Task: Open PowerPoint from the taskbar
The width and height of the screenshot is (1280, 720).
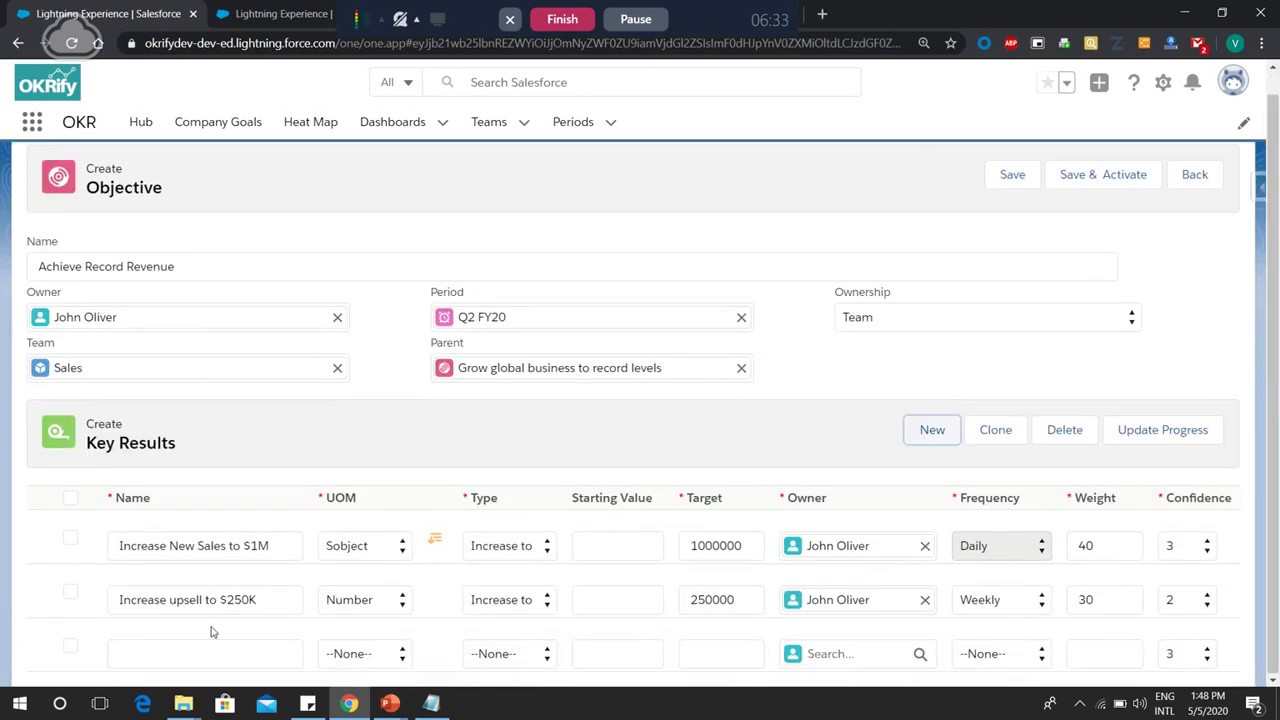Action: point(390,703)
